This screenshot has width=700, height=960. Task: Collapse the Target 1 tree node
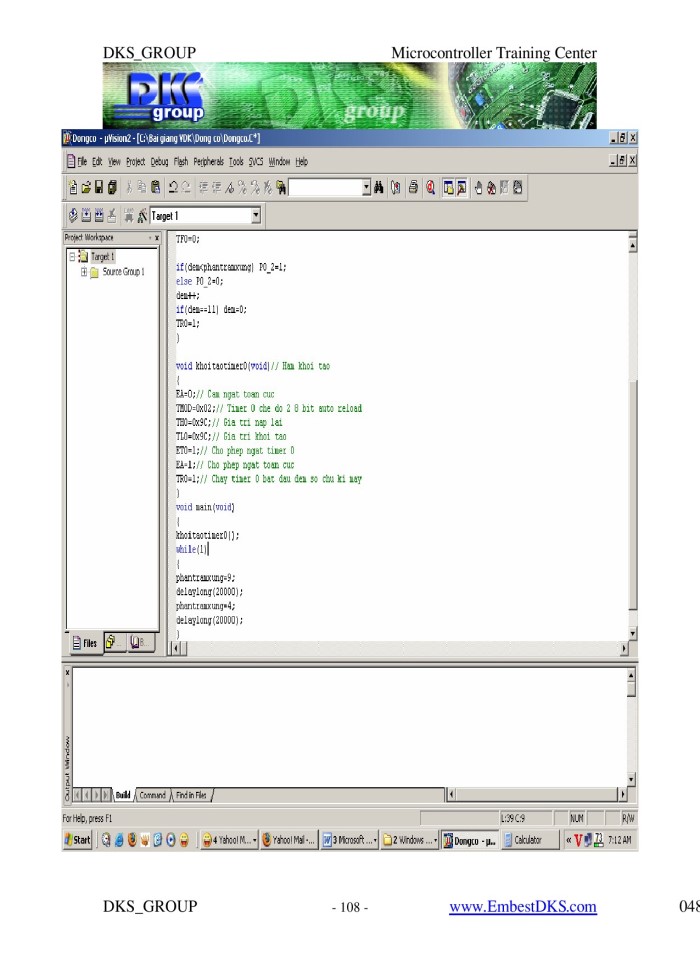point(73,257)
